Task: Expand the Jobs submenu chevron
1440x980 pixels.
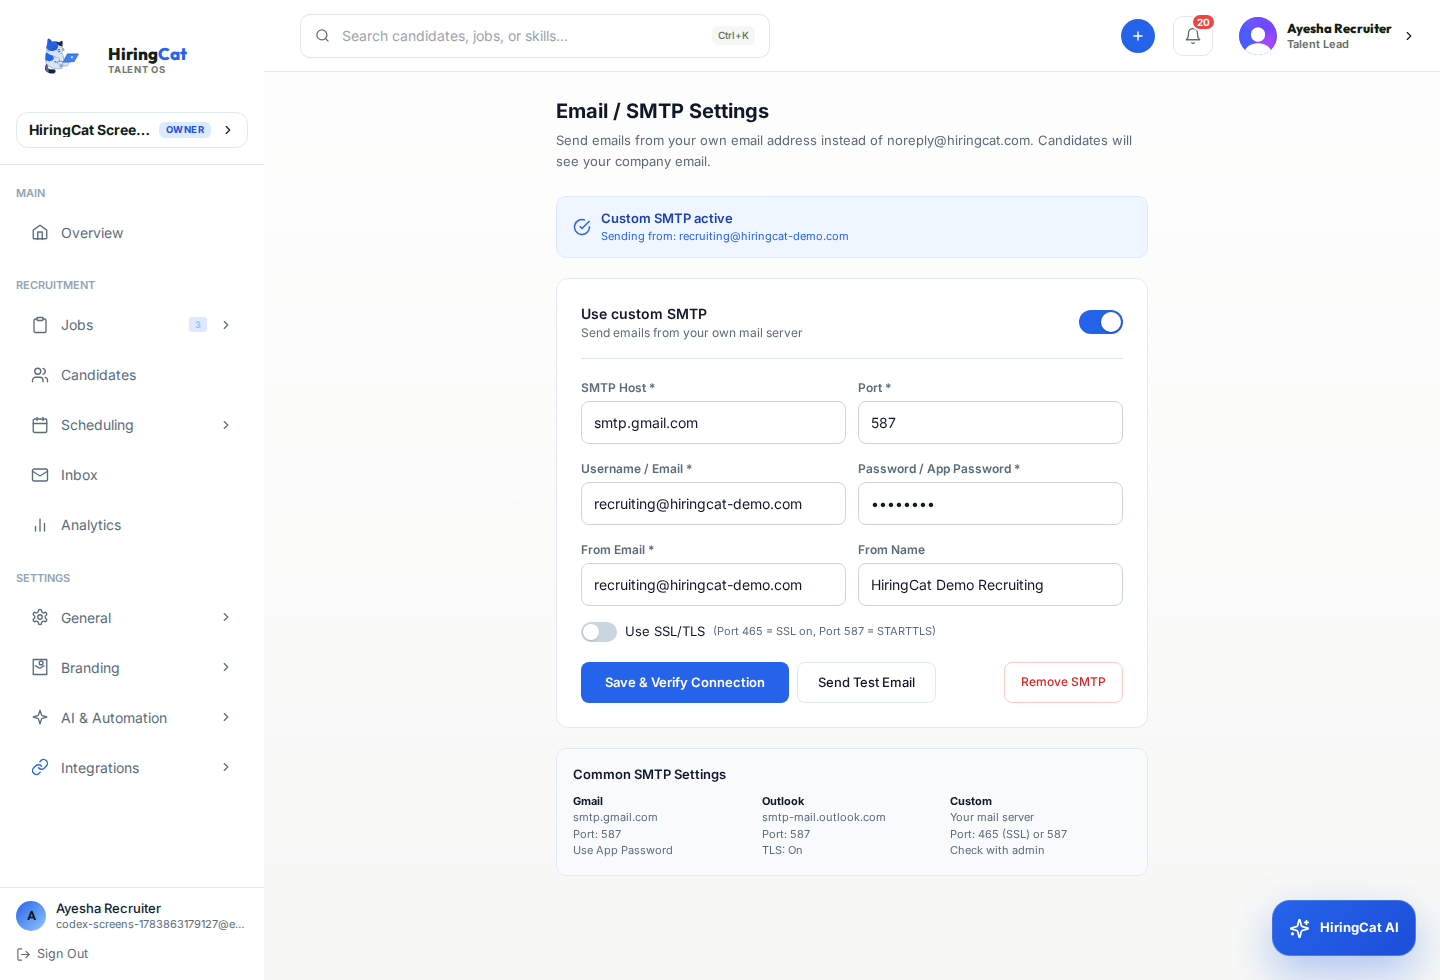Action: click(x=226, y=325)
